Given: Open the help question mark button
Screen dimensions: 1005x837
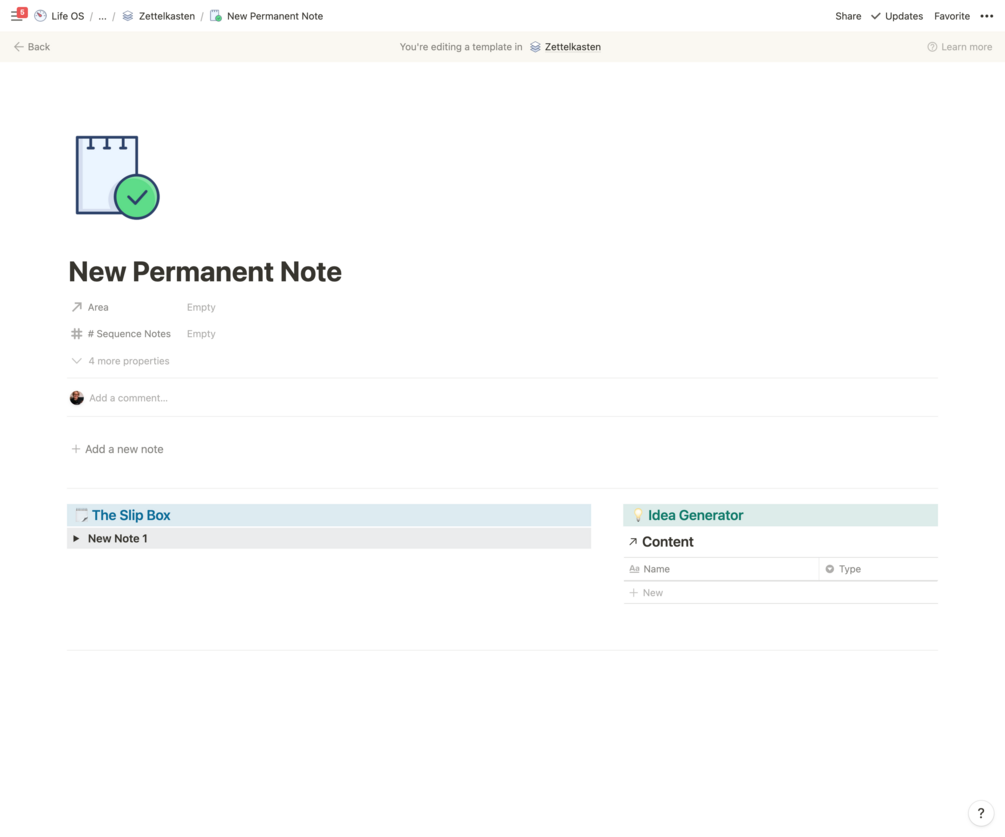Looking at the screenshot, I should (981, 813).
